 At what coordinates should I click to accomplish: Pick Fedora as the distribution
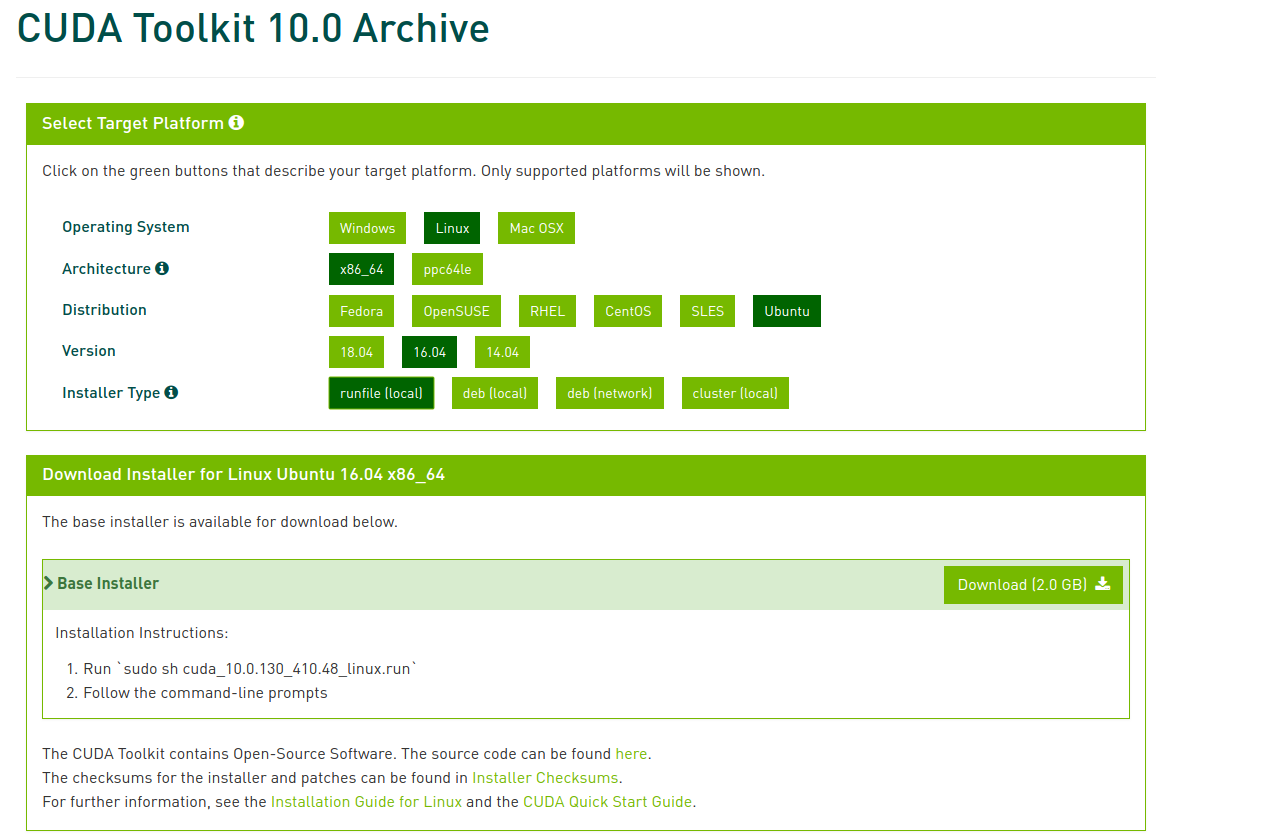361,311
